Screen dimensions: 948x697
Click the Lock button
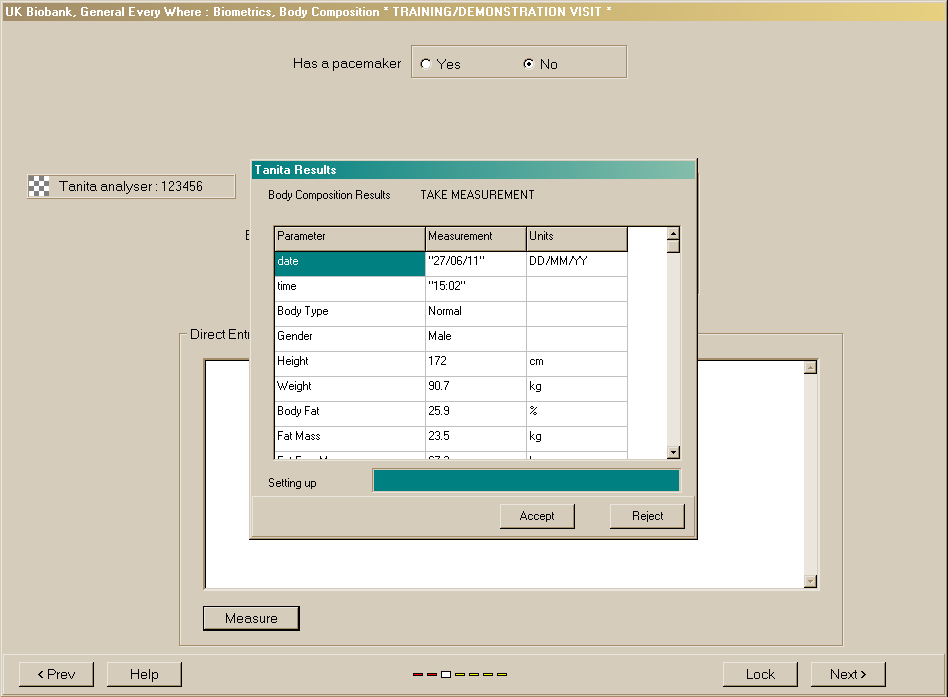pos(760,674)
